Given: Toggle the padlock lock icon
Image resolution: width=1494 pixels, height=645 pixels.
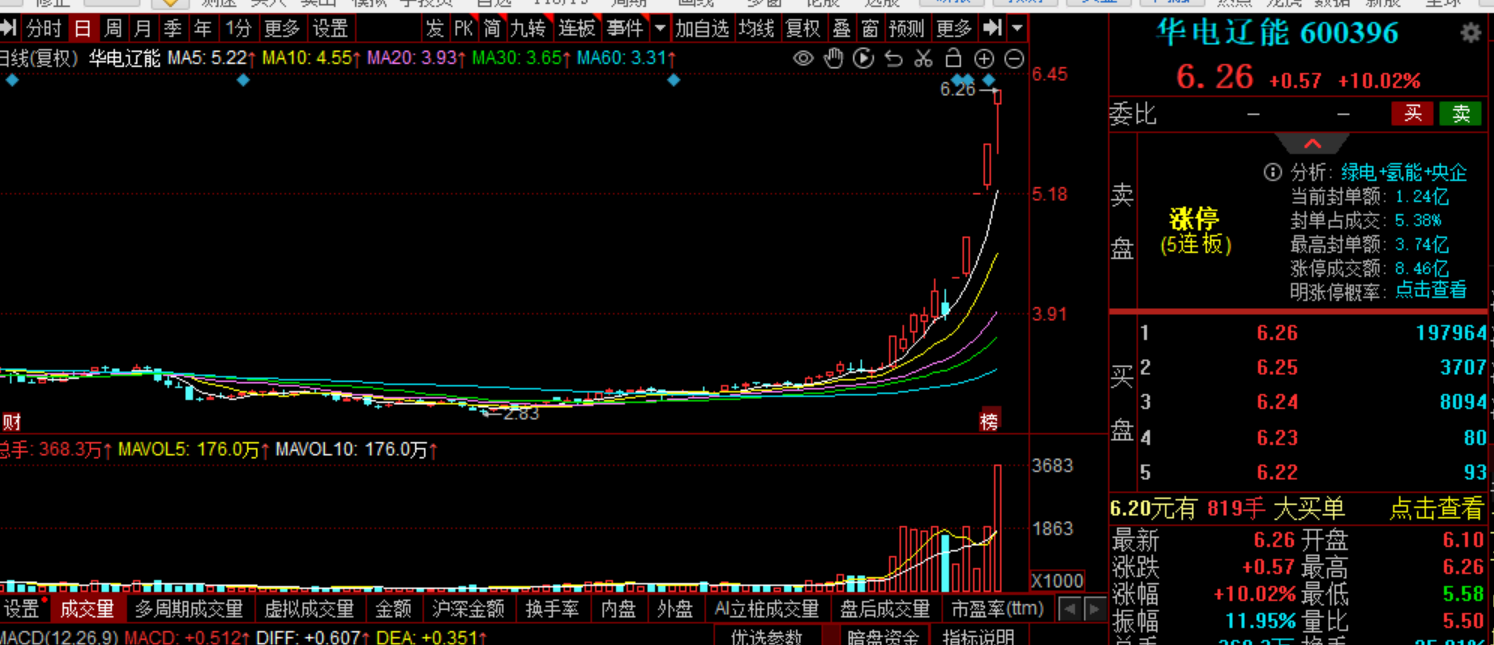Looking at the screenshot, I should 953,58.
